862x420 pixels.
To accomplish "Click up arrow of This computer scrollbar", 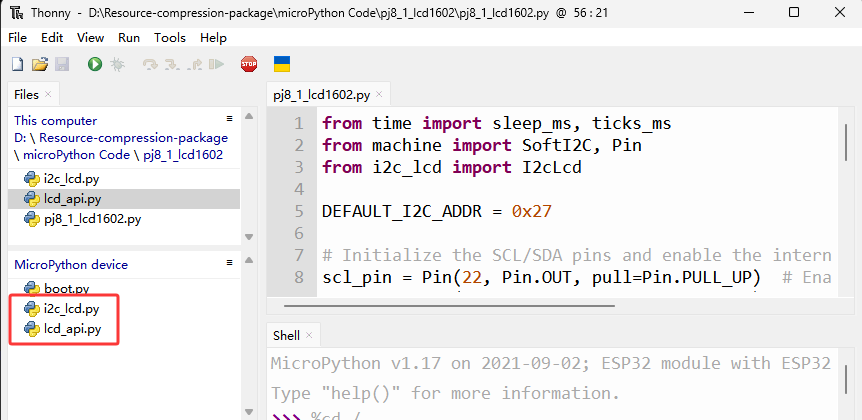I will pyautogui.click(x=248, y=116).
